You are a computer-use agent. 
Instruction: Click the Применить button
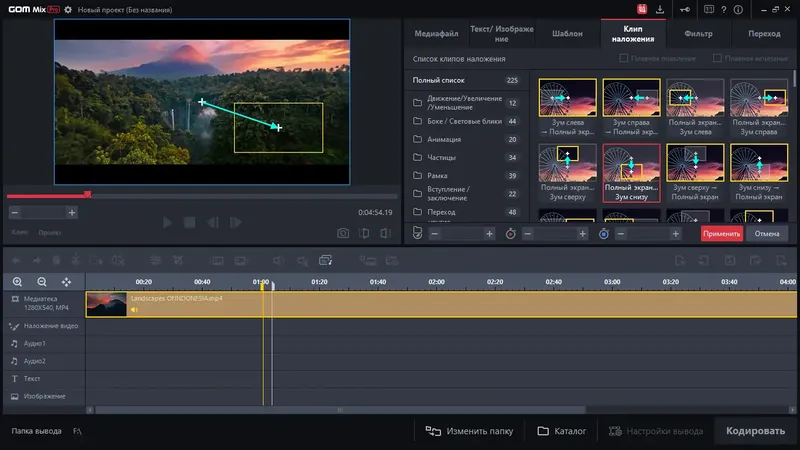point(721,233)
